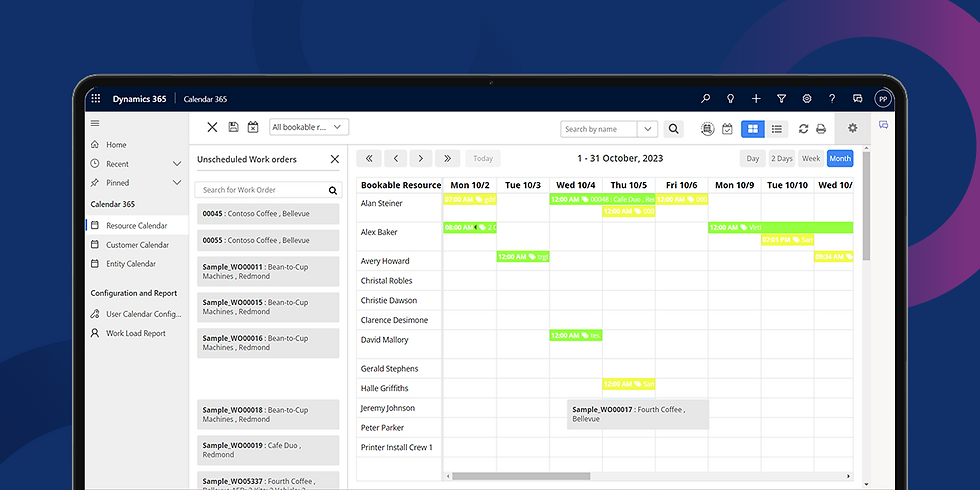This screenshot has width=980, height=490.
Task: Open the dropdown arrow beside Search by name
Action: click(648, 129)
